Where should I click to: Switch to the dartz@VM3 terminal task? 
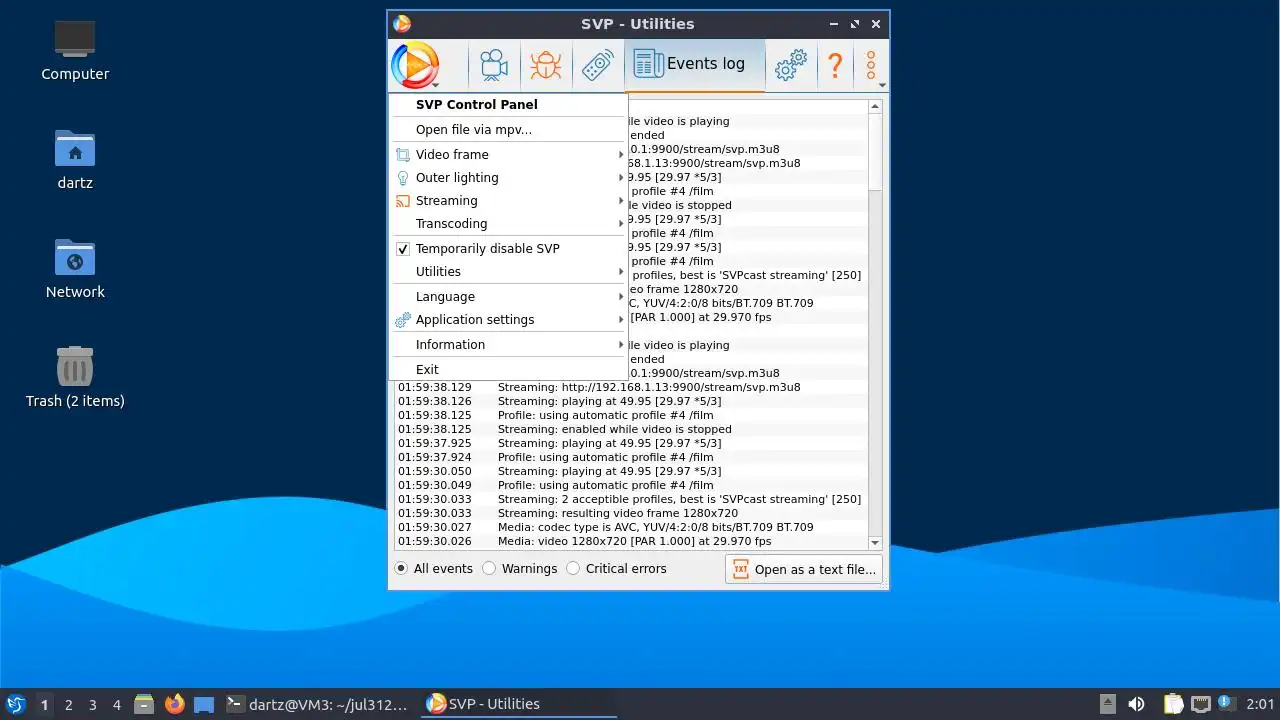318,704
